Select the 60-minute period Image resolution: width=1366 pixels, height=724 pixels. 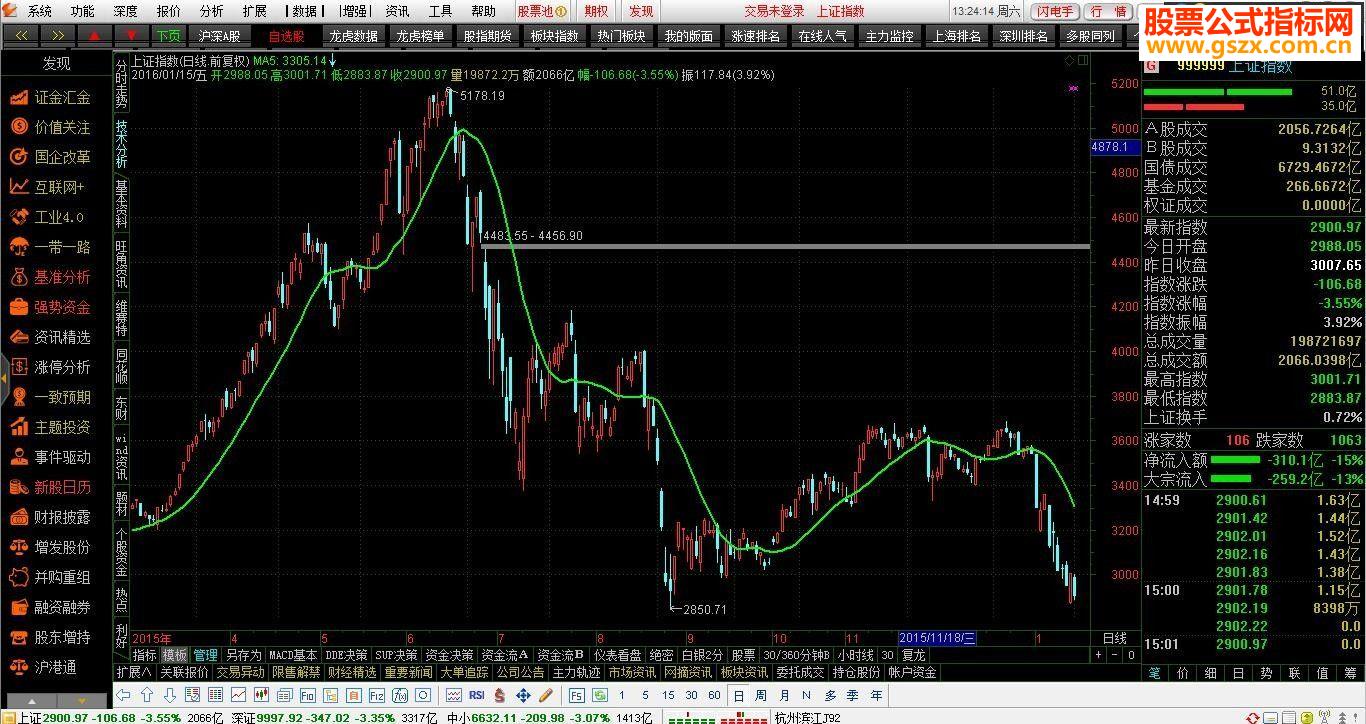coord(714,695)
